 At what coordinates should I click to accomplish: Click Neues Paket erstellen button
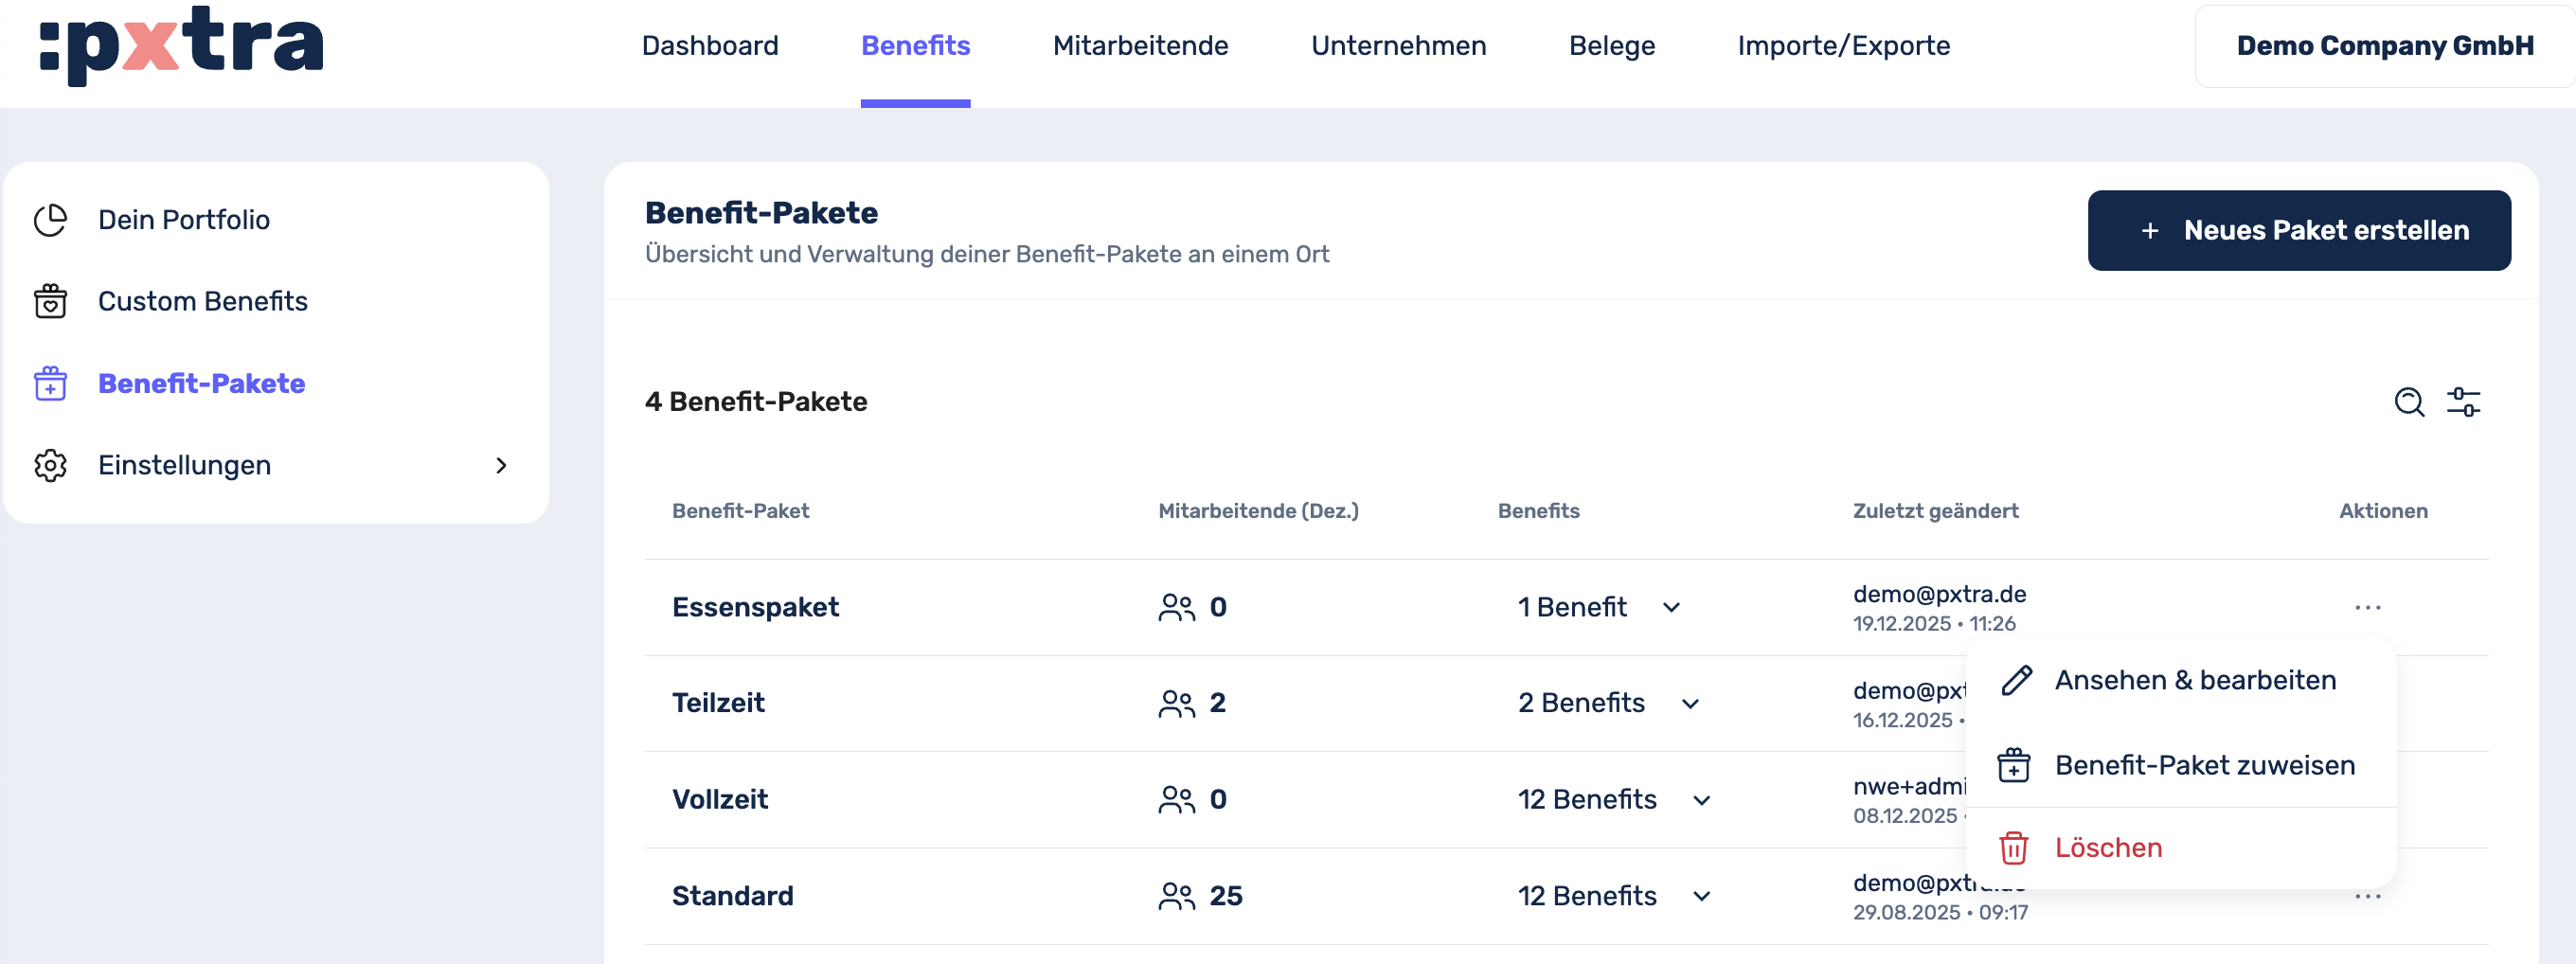(x=2298, y=231)
